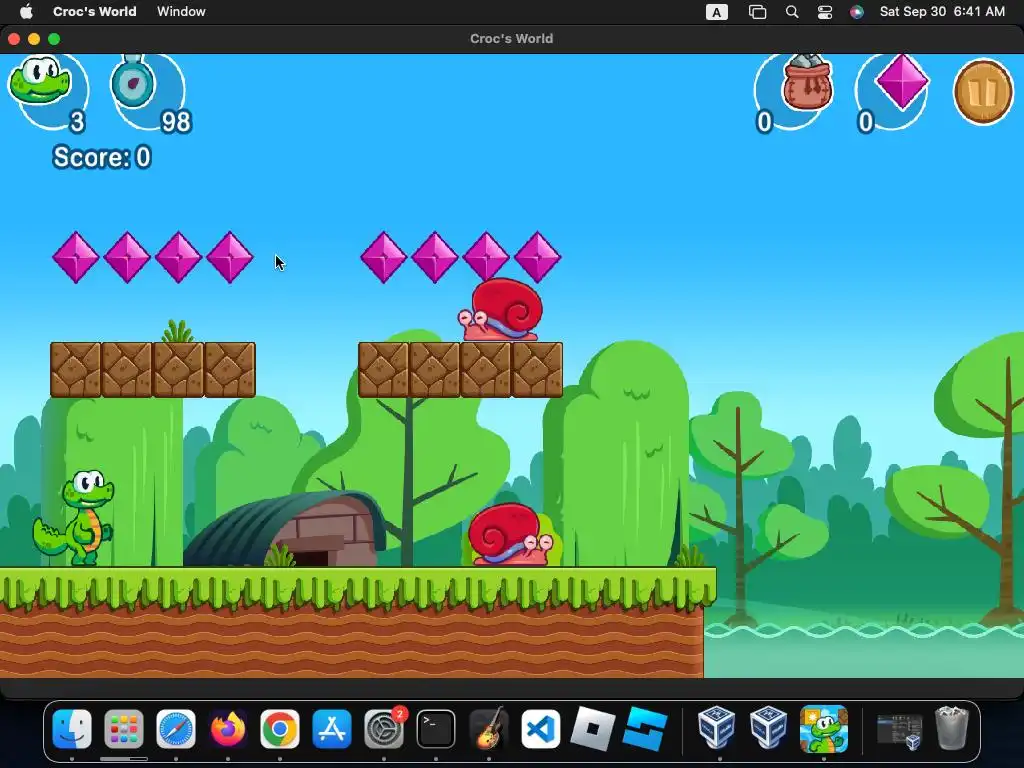Click the stone bag counter icon
This screenshot has width=1024, height=768.
tap(807, 82)
